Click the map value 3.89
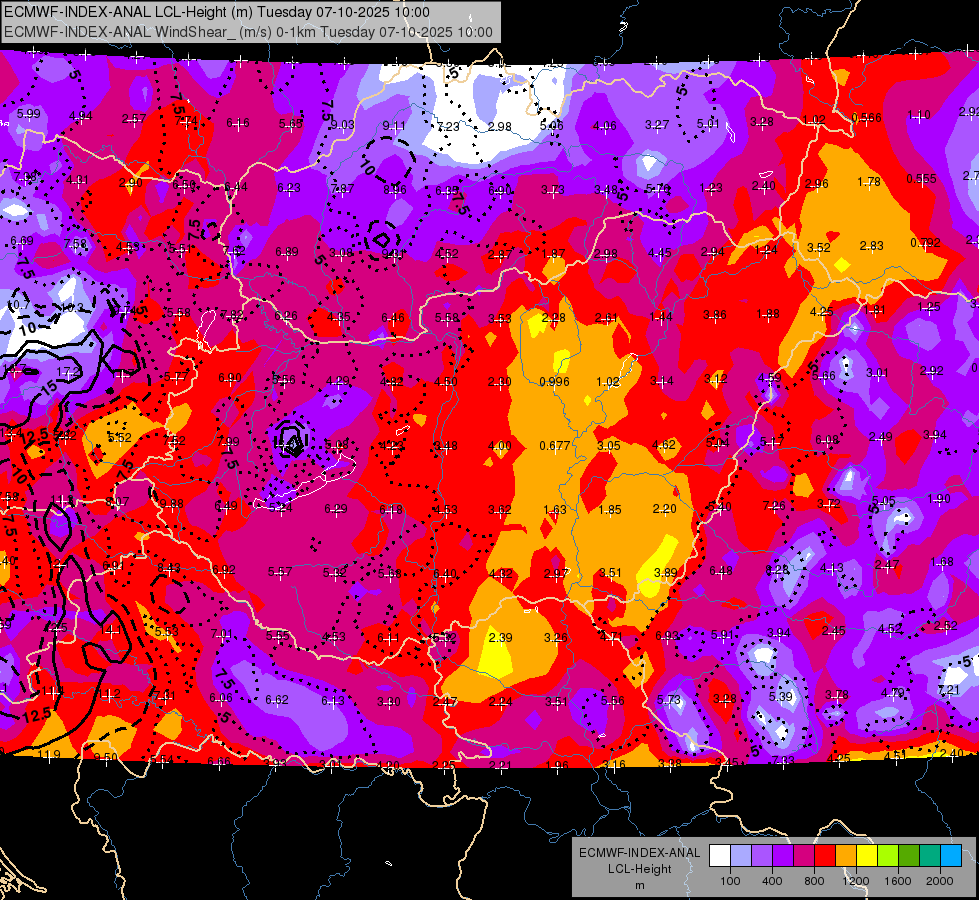 (666, 573)
